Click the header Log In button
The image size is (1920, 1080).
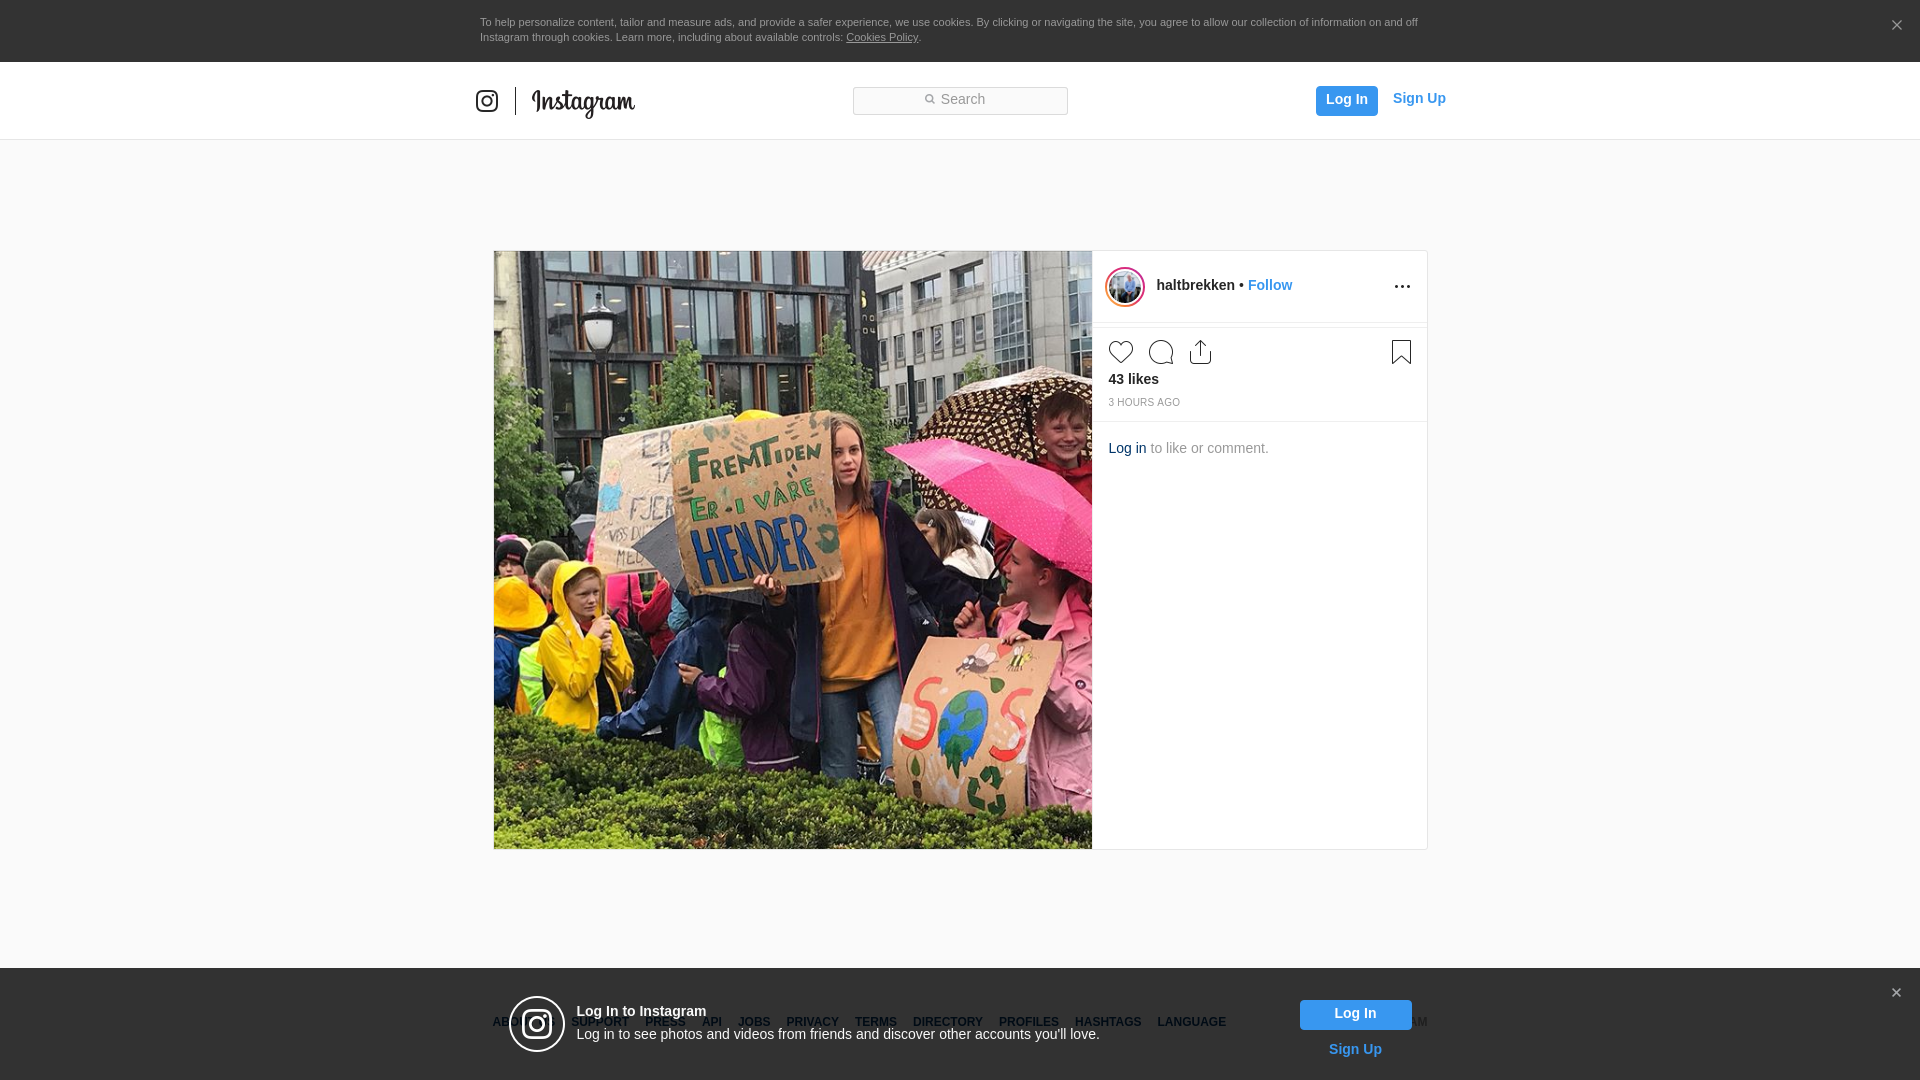coord(1346,100)
